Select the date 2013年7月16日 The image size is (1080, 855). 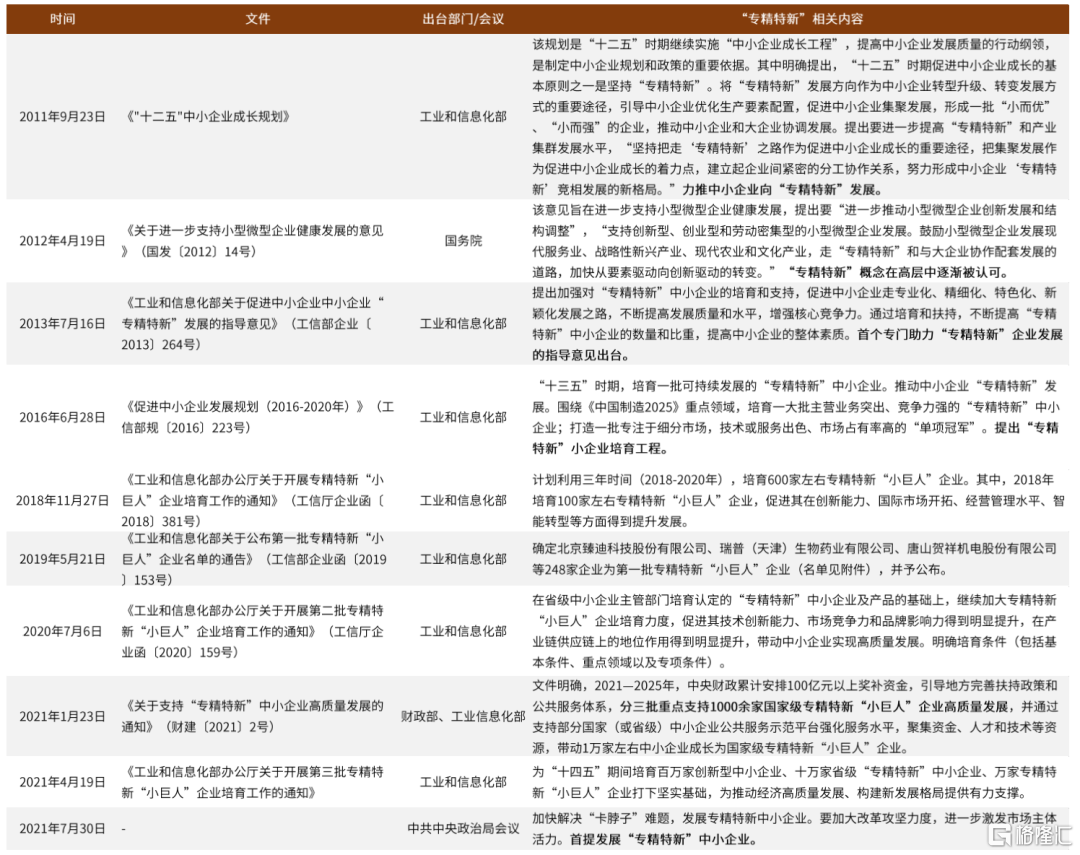pyautogui.click(x=62, y=324)
